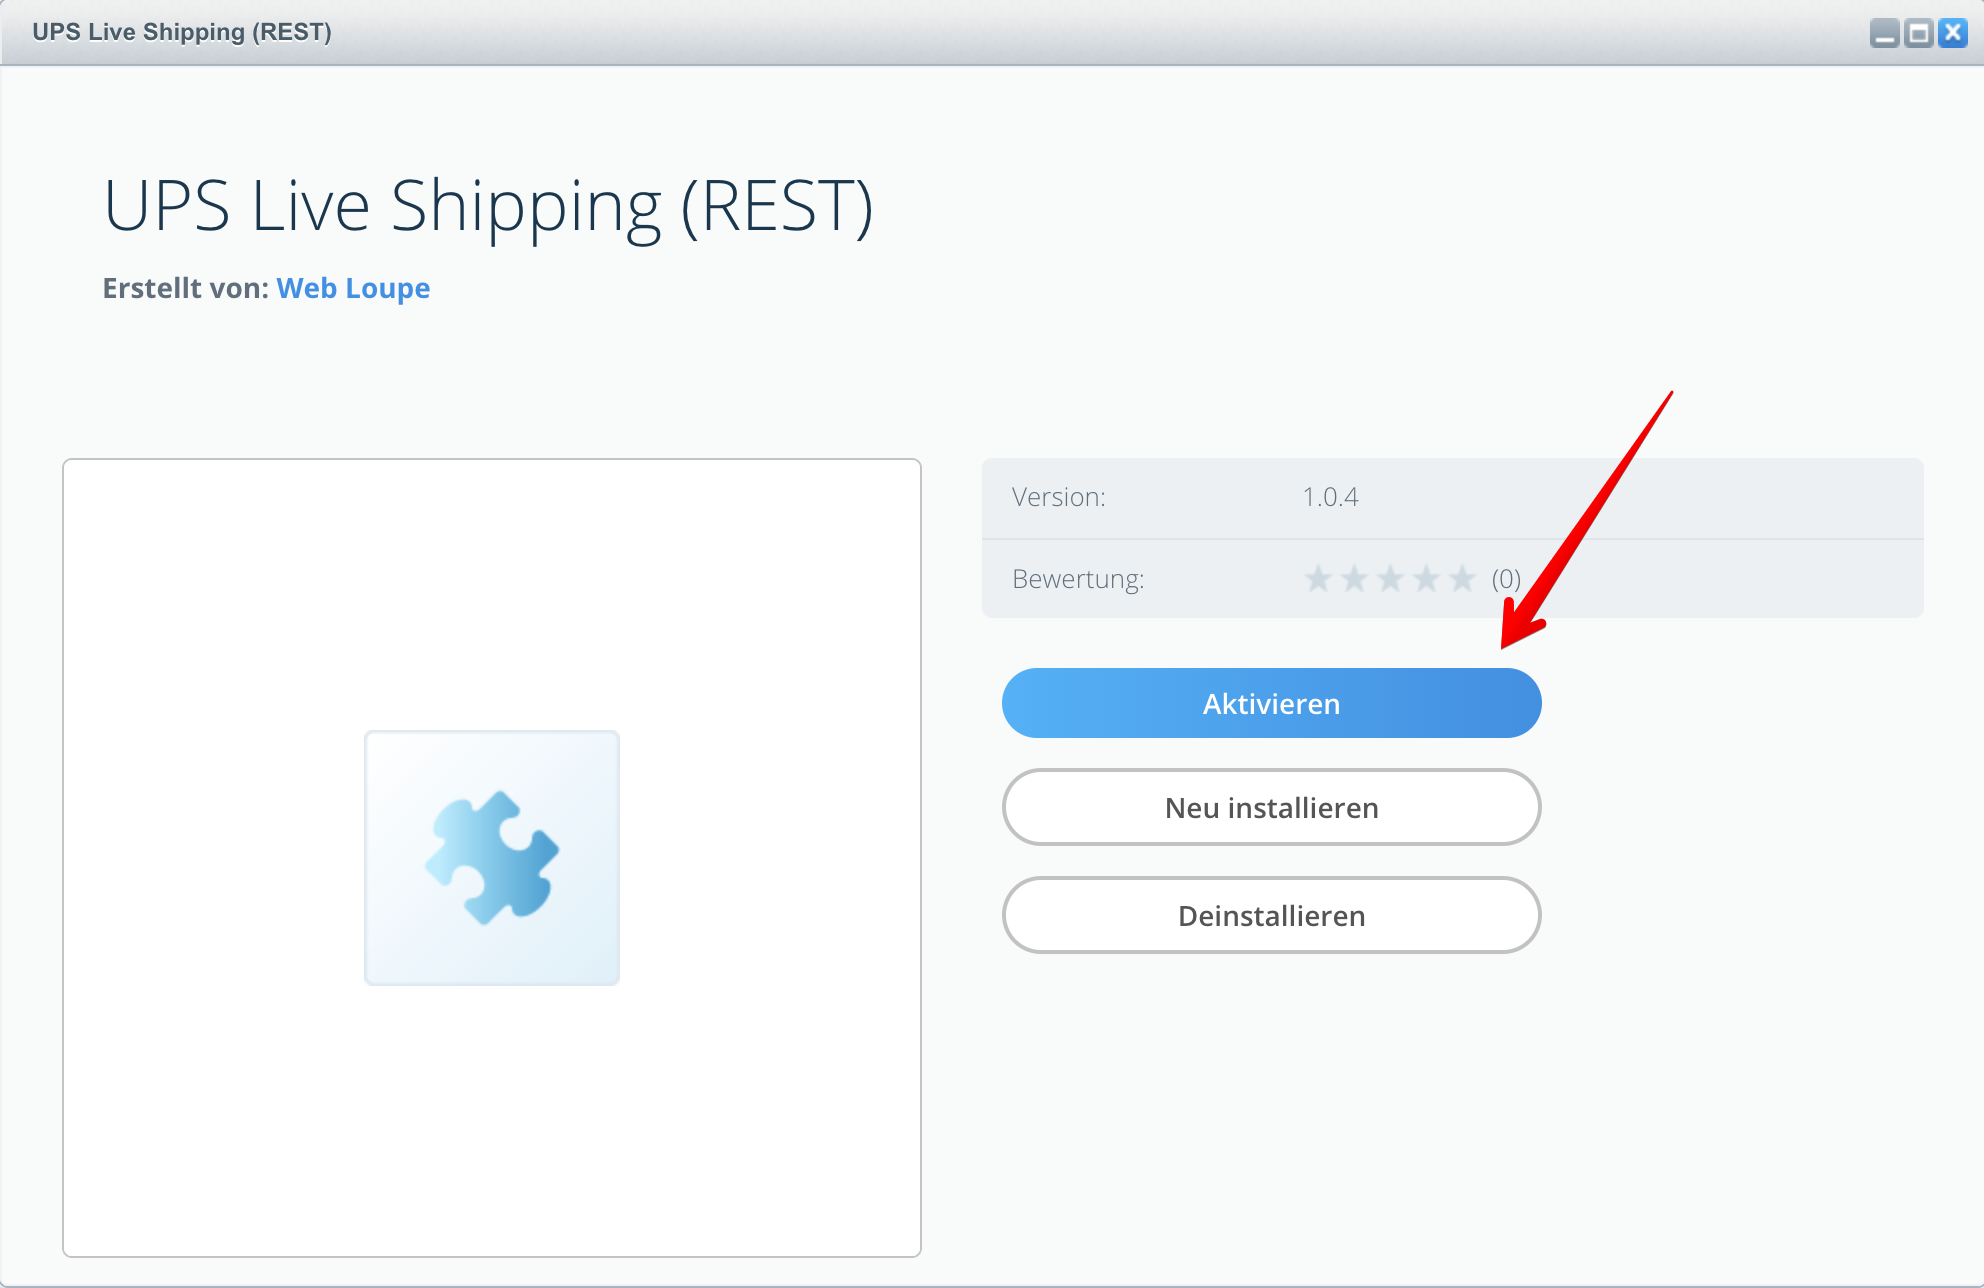Select the first rating star
The width and height of the screenshot is (1984, 1288).
click(1318, 579)
